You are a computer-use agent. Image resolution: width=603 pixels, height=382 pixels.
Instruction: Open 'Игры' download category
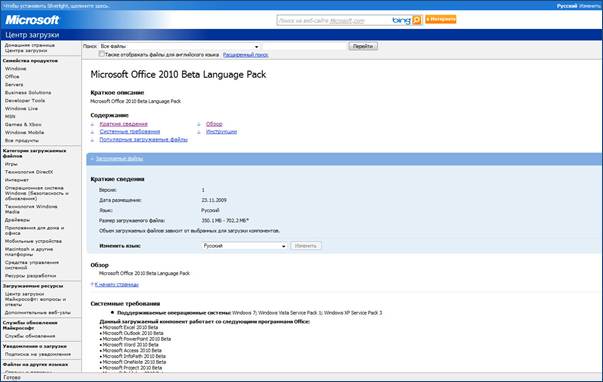coord(11,164)
